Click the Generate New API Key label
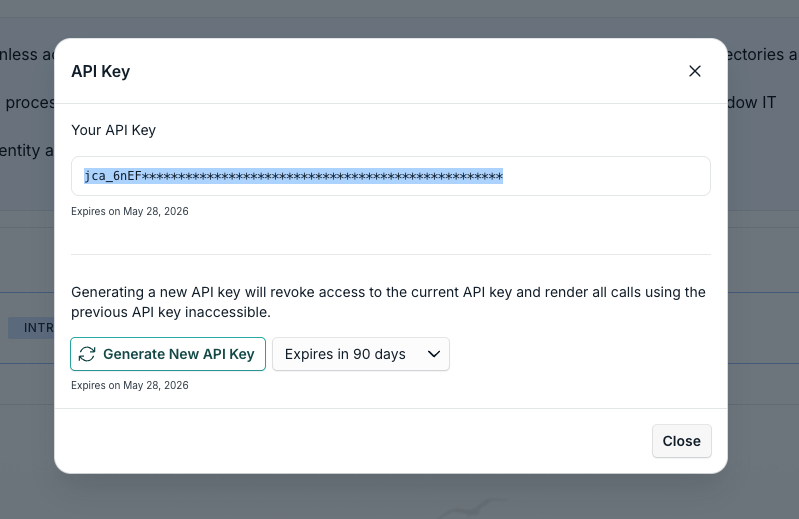The image size is (799, 519). point(179,354)
